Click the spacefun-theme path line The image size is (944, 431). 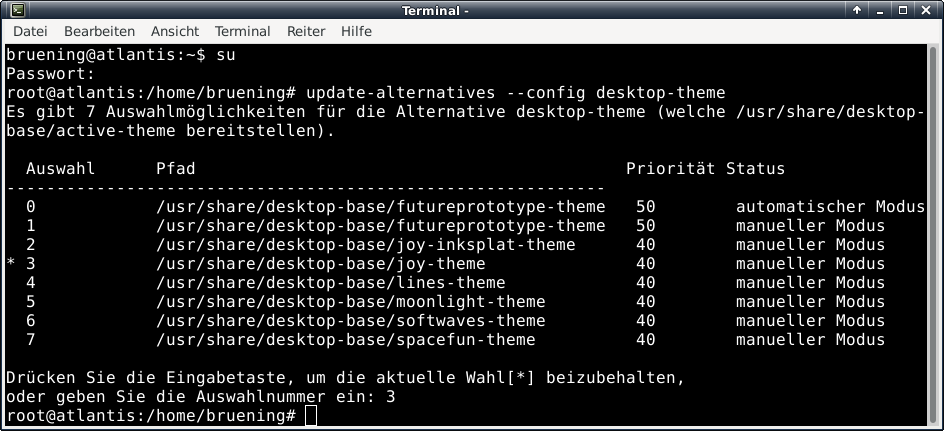pyautogui.click(x=345, y=340)
